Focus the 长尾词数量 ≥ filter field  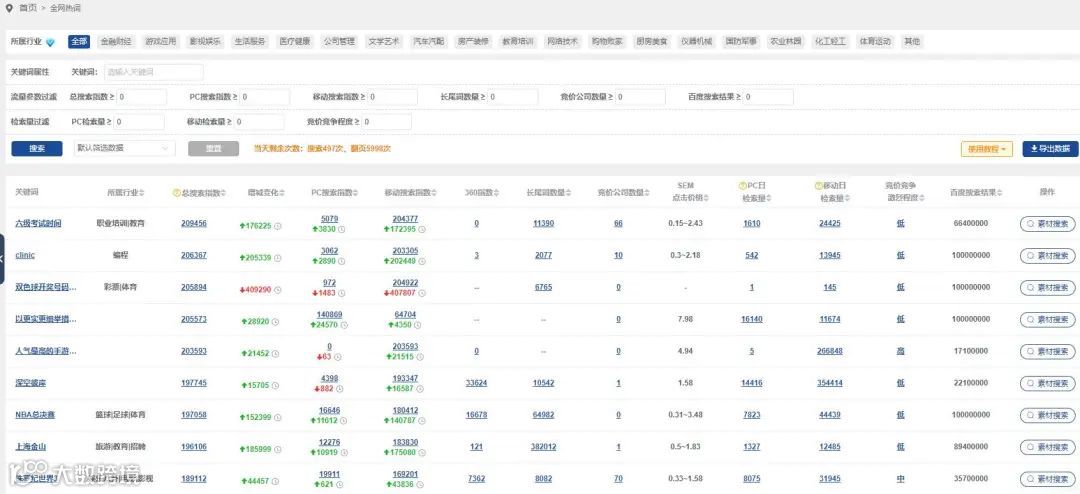(x=513, y=97)
